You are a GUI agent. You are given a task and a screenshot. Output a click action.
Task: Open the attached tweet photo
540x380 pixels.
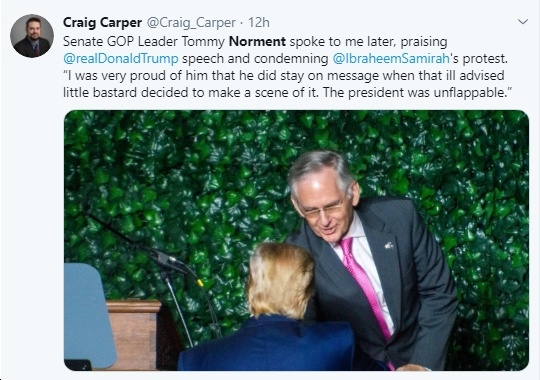(296, 240)
